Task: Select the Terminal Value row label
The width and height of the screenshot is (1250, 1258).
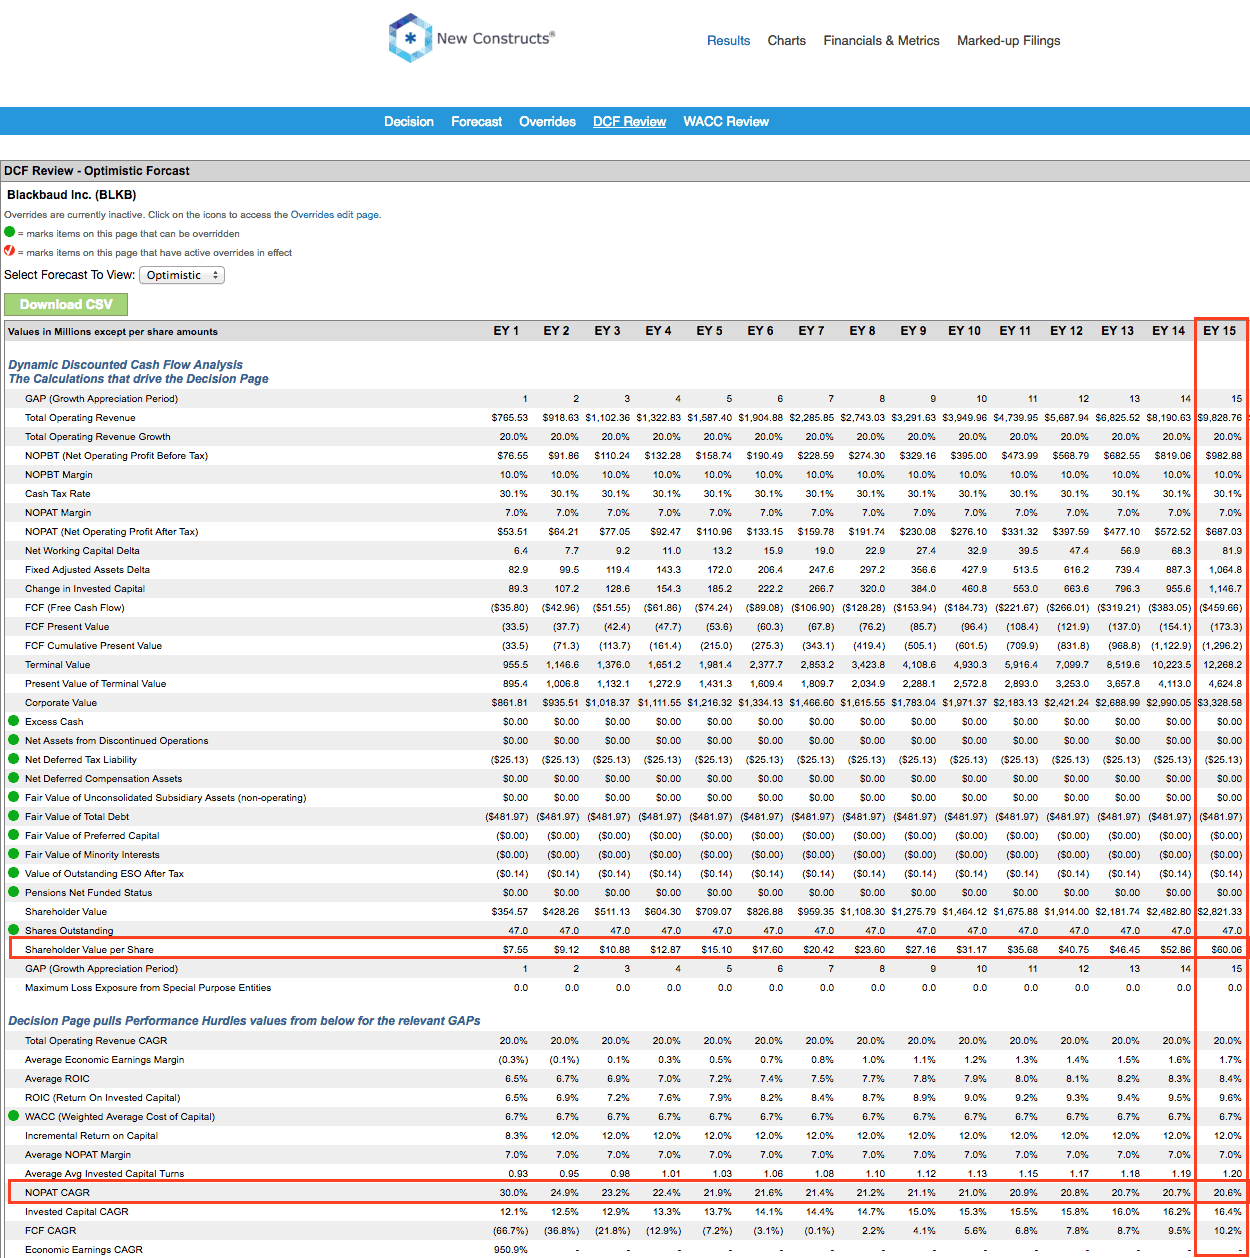Action: click(57, 665)
